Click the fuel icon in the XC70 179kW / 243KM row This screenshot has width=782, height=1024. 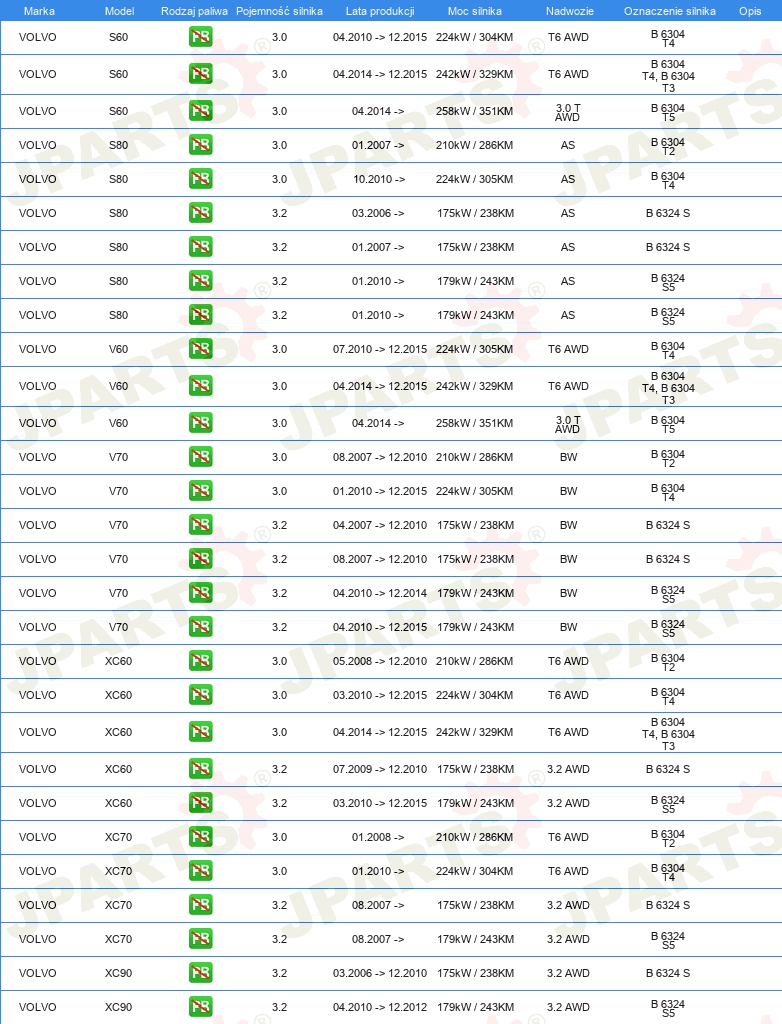click(201, 939)
